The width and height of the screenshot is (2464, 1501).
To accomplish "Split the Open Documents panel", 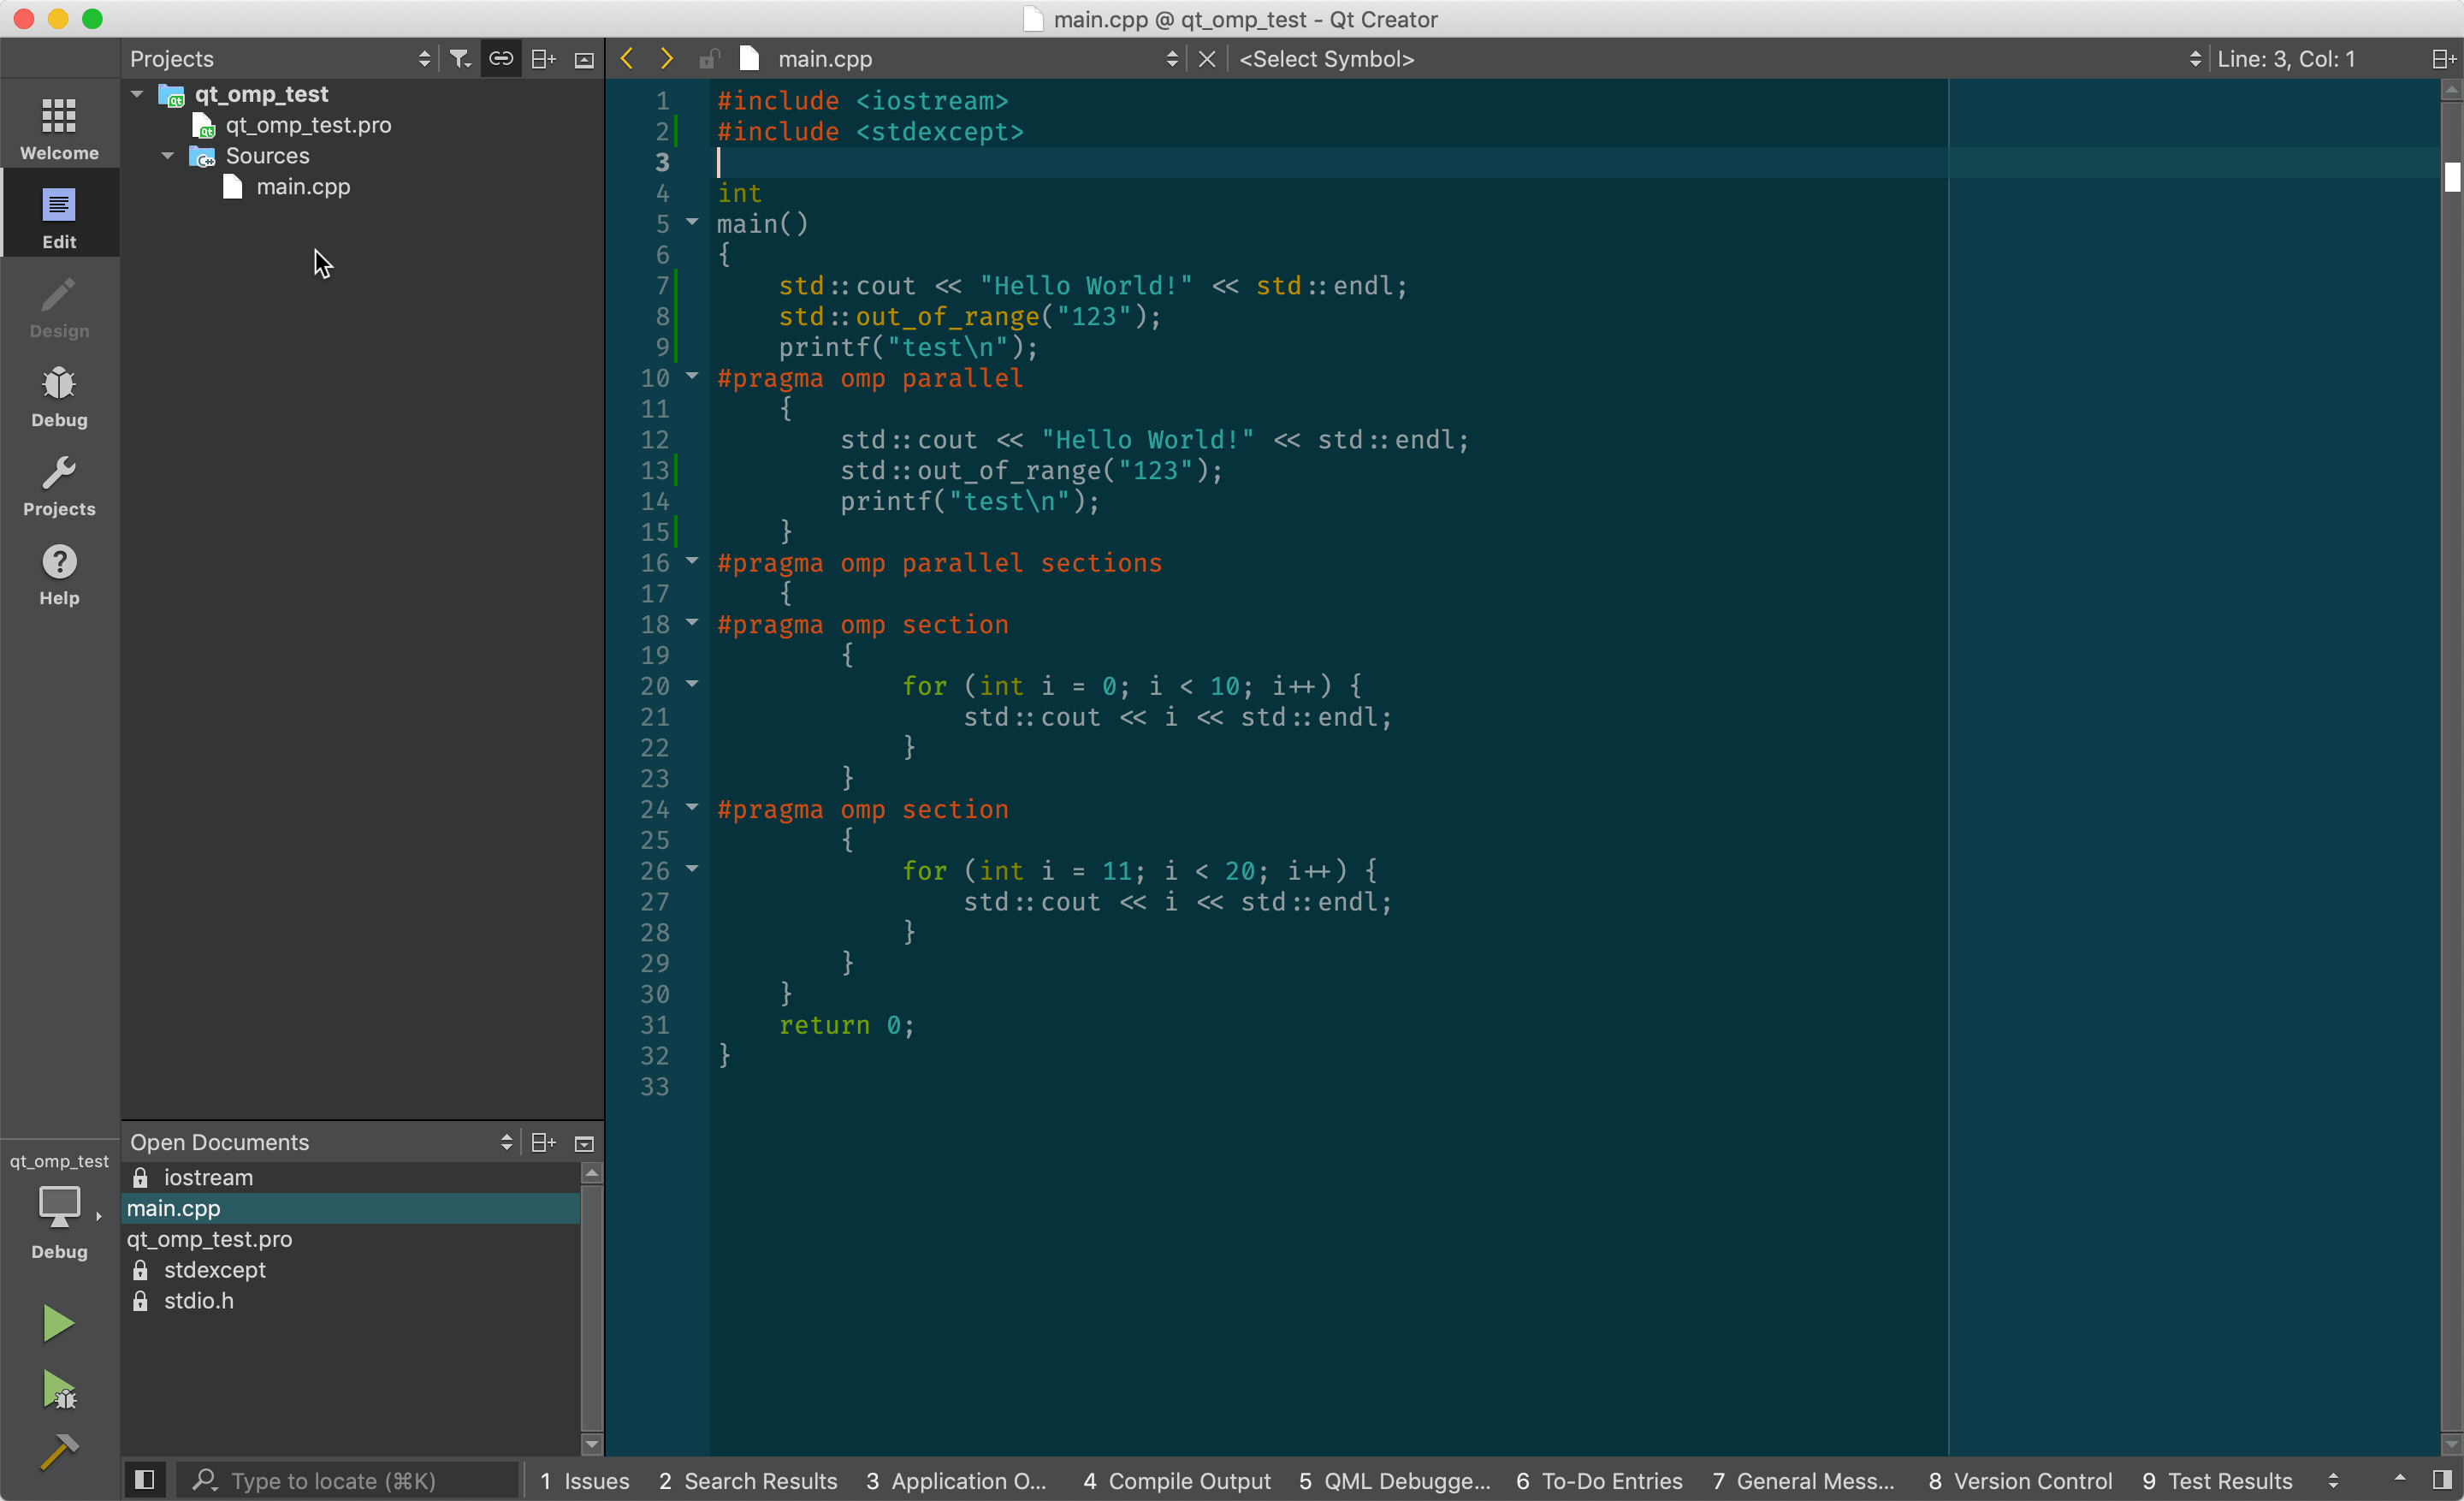I will (x=543, y=1142).
